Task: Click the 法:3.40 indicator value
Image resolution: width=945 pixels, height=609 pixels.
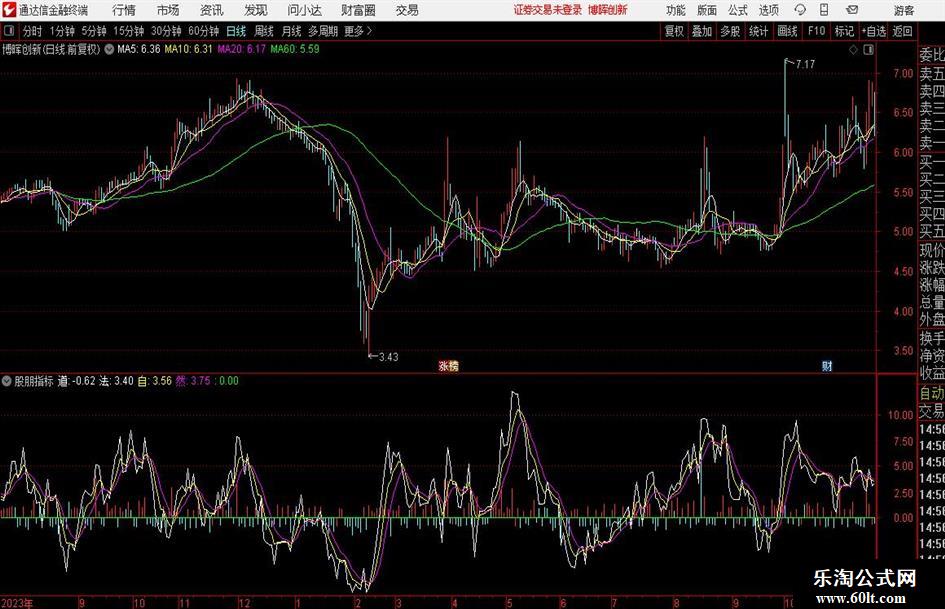Action: 116,381
